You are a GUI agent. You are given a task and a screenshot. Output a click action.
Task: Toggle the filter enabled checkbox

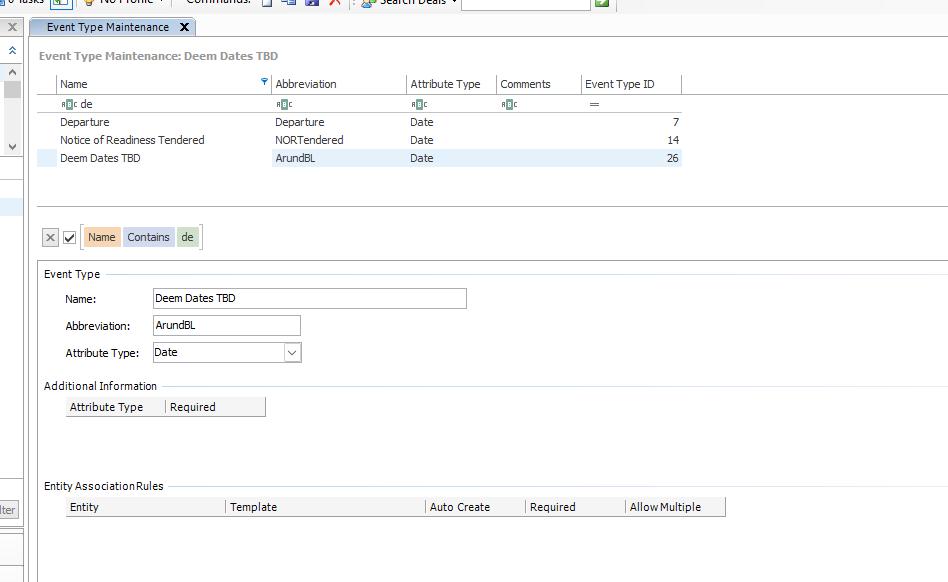tap(70, 237)
